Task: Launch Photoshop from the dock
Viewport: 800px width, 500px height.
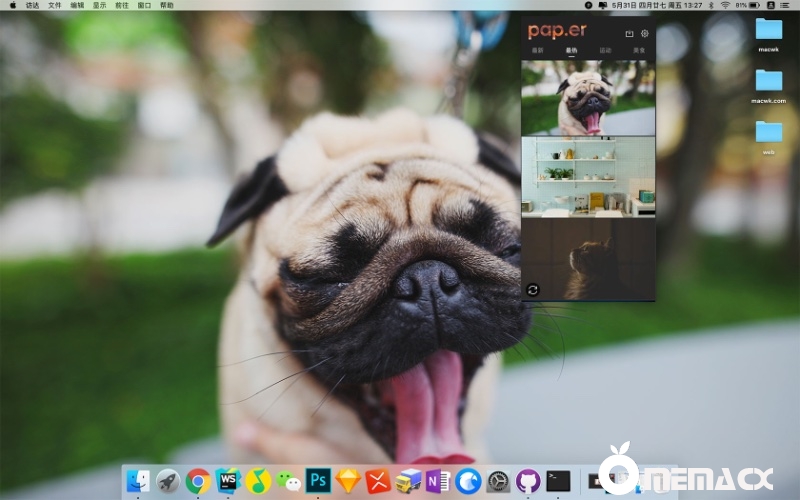Action: coord(318,481)
